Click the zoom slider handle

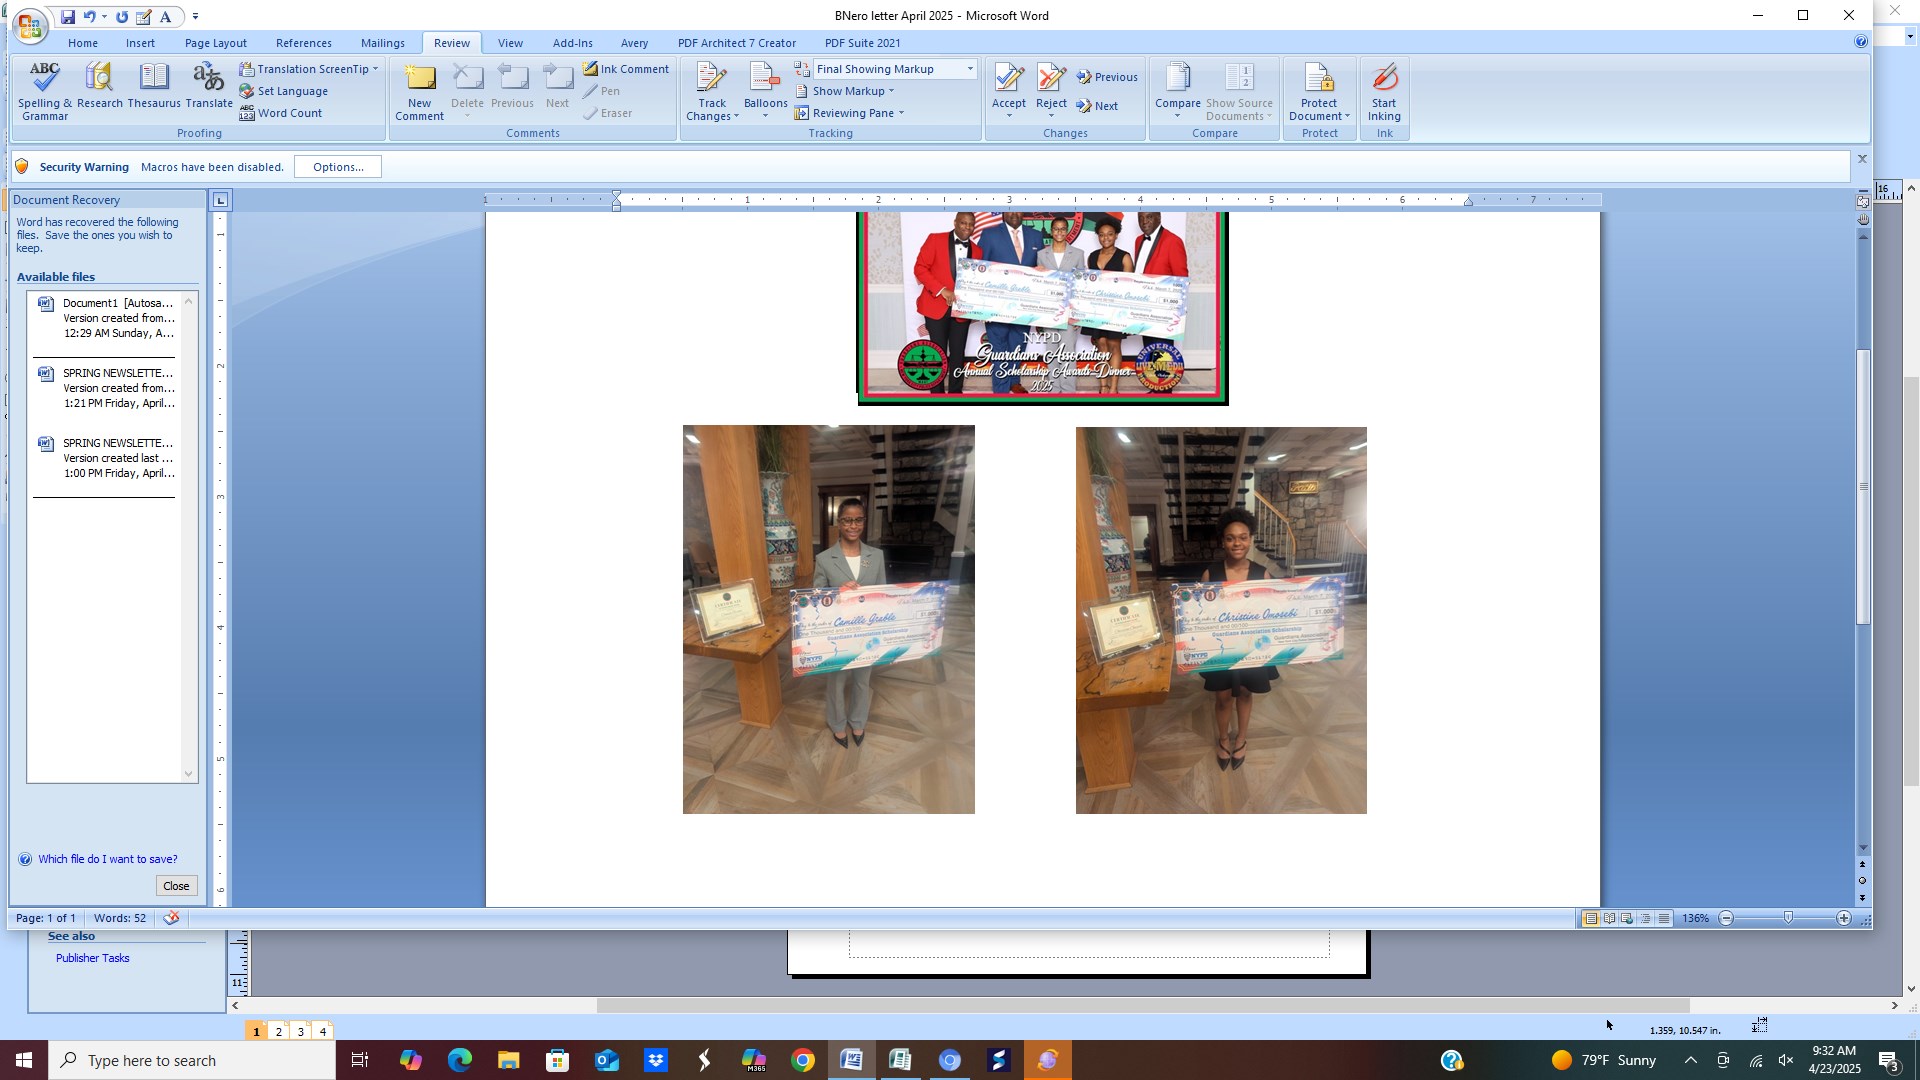point(1788,918)
